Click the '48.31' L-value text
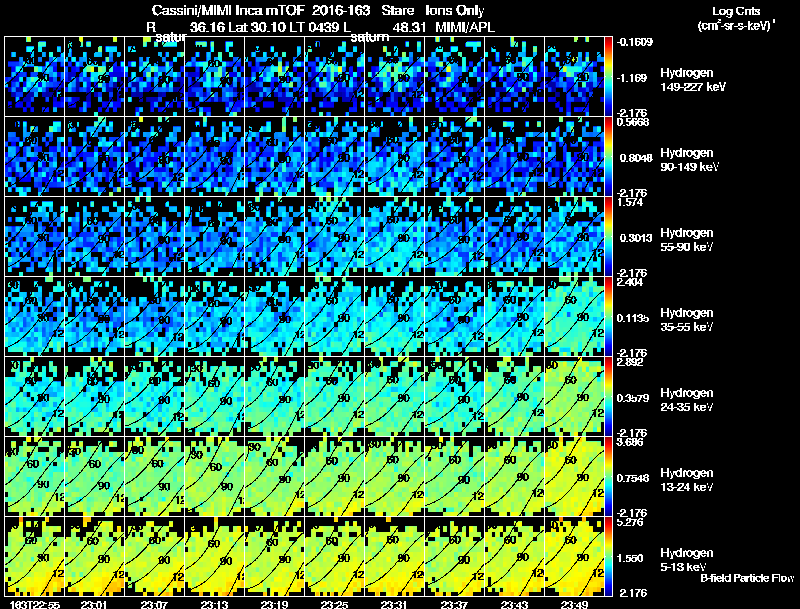Screen dimensions: 800x609 (x=410, y=27)
